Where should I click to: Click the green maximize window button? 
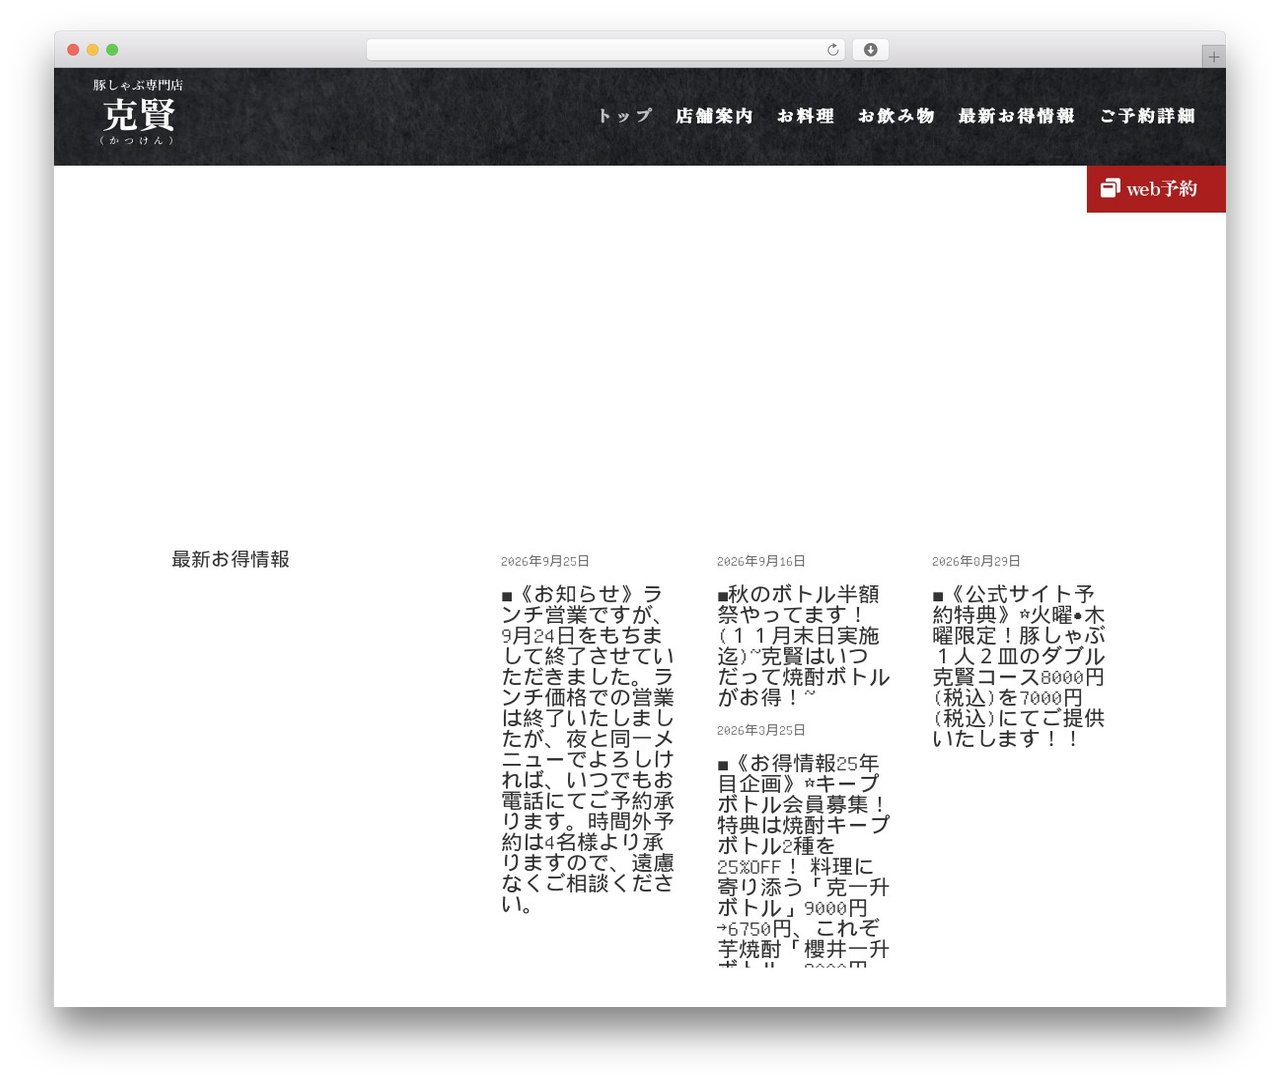pos(112,50)
